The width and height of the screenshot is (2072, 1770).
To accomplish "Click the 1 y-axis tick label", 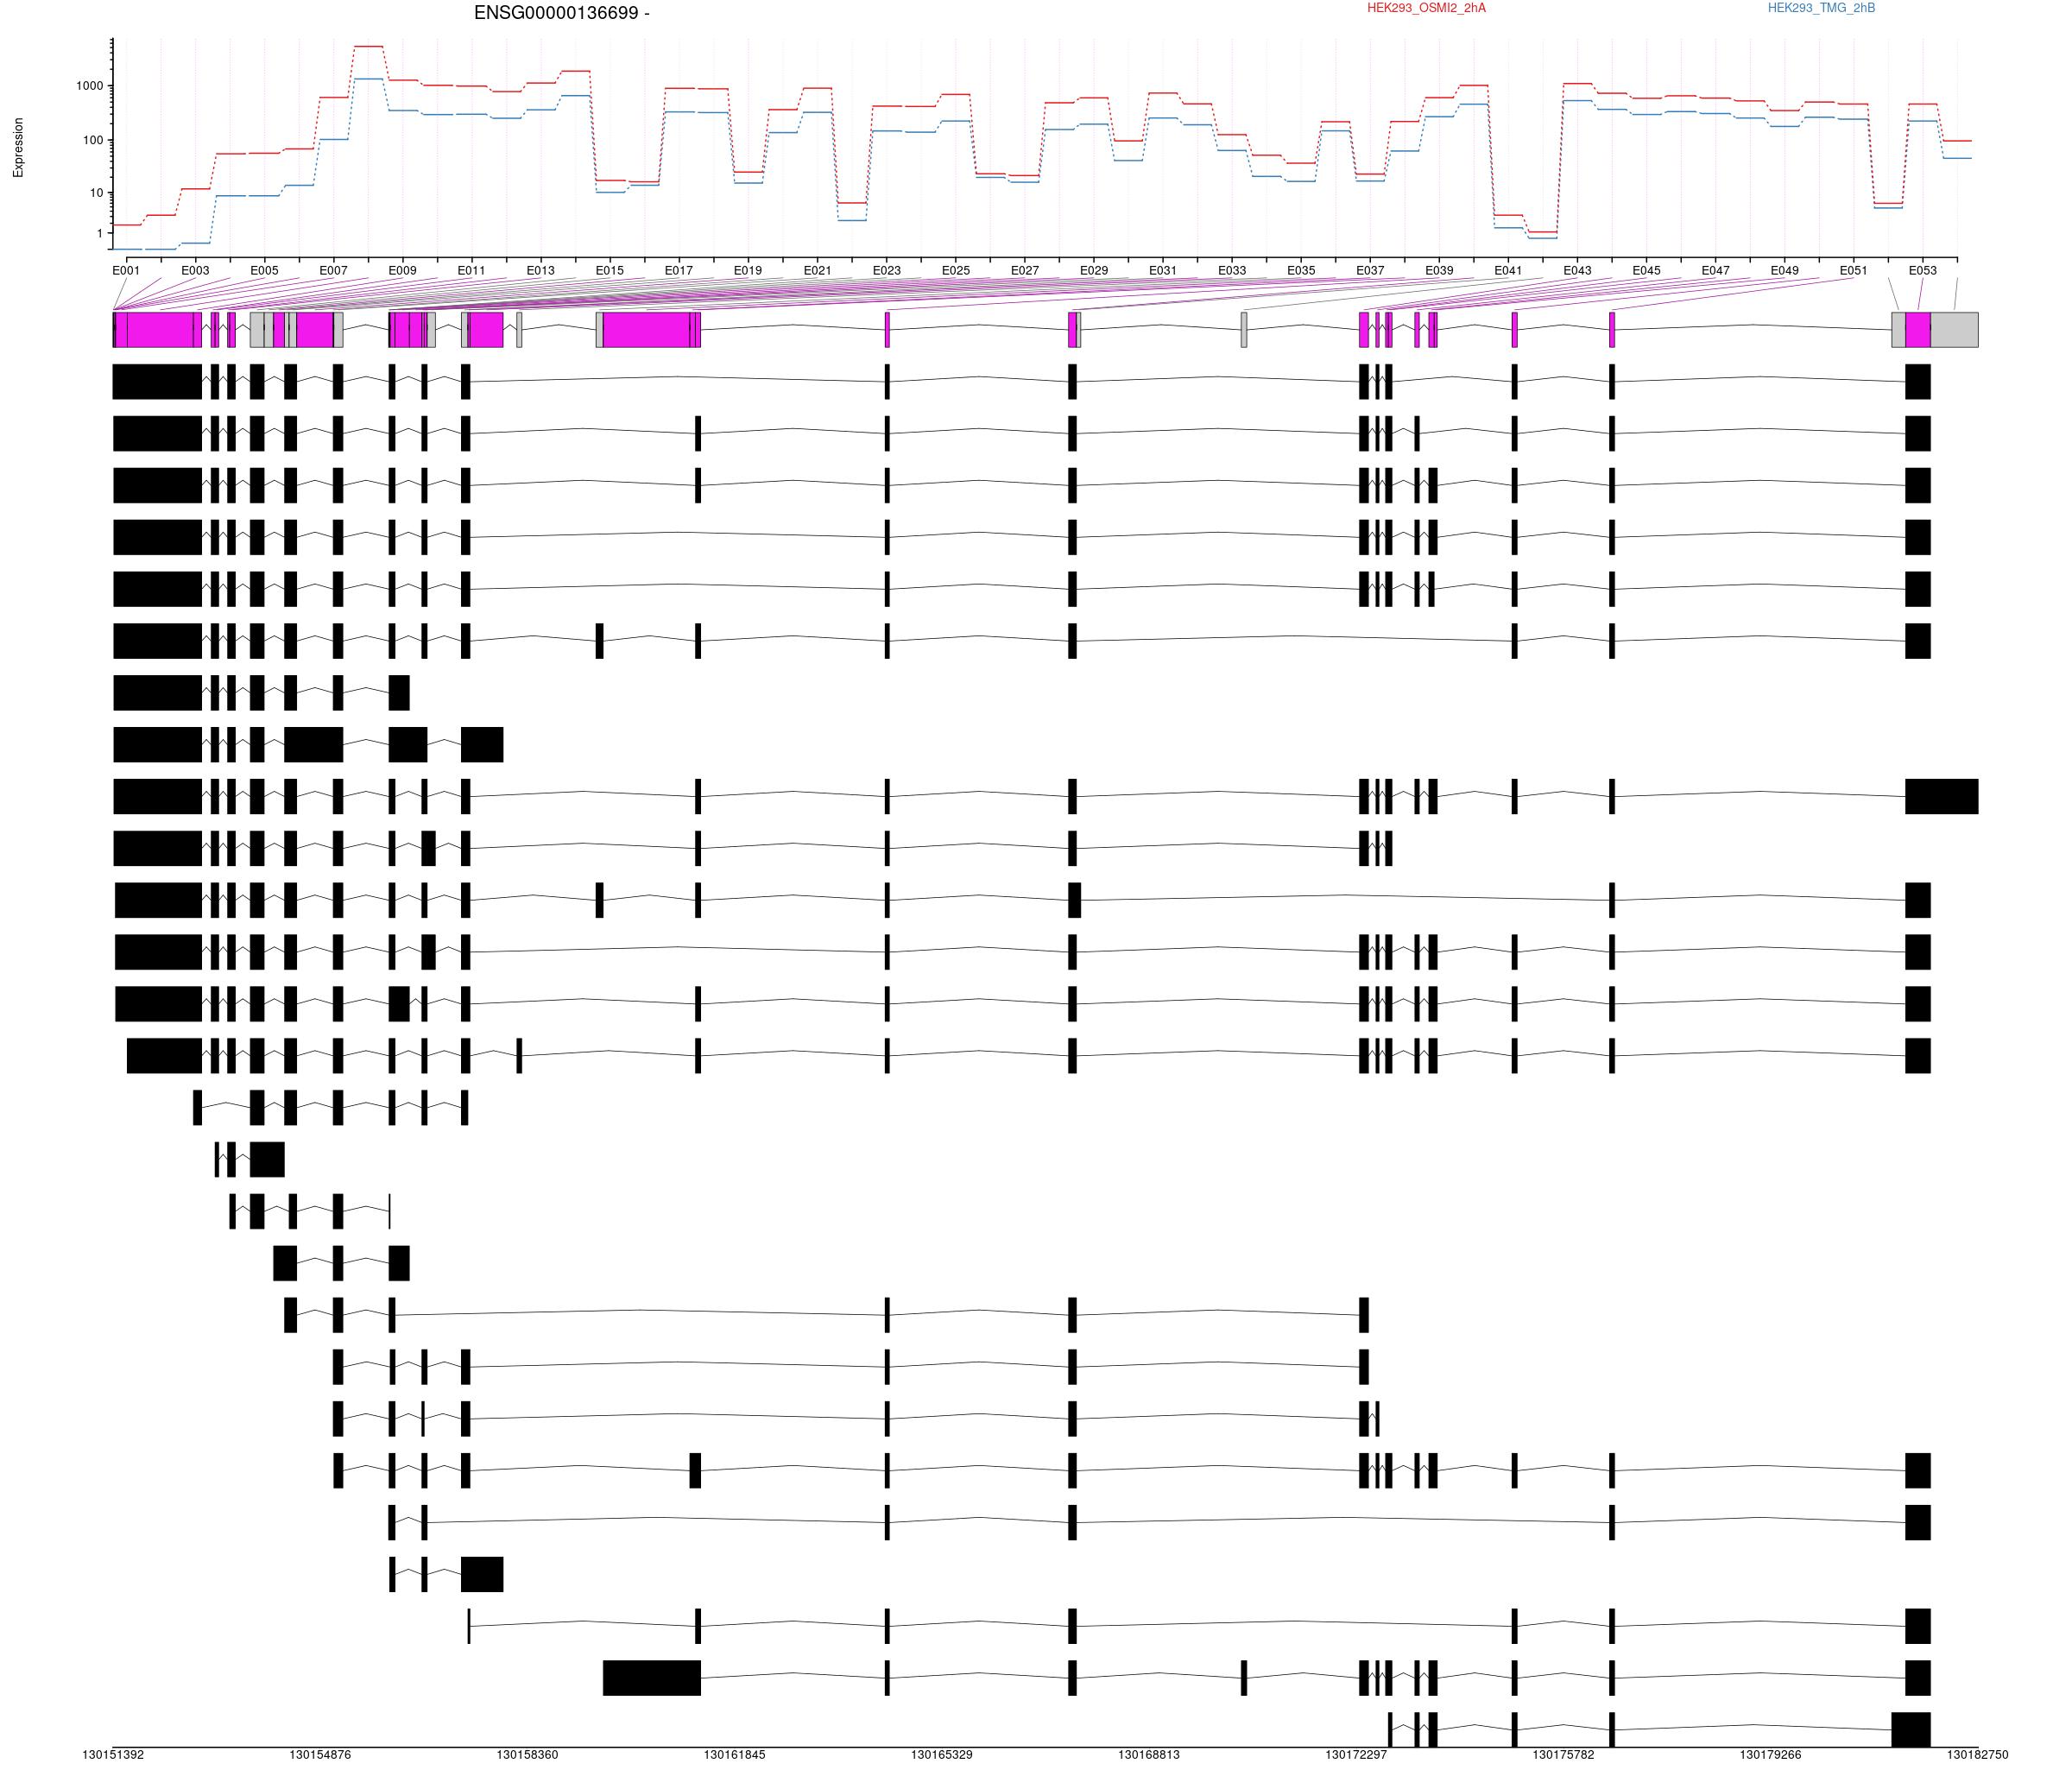I will point(100,233).
